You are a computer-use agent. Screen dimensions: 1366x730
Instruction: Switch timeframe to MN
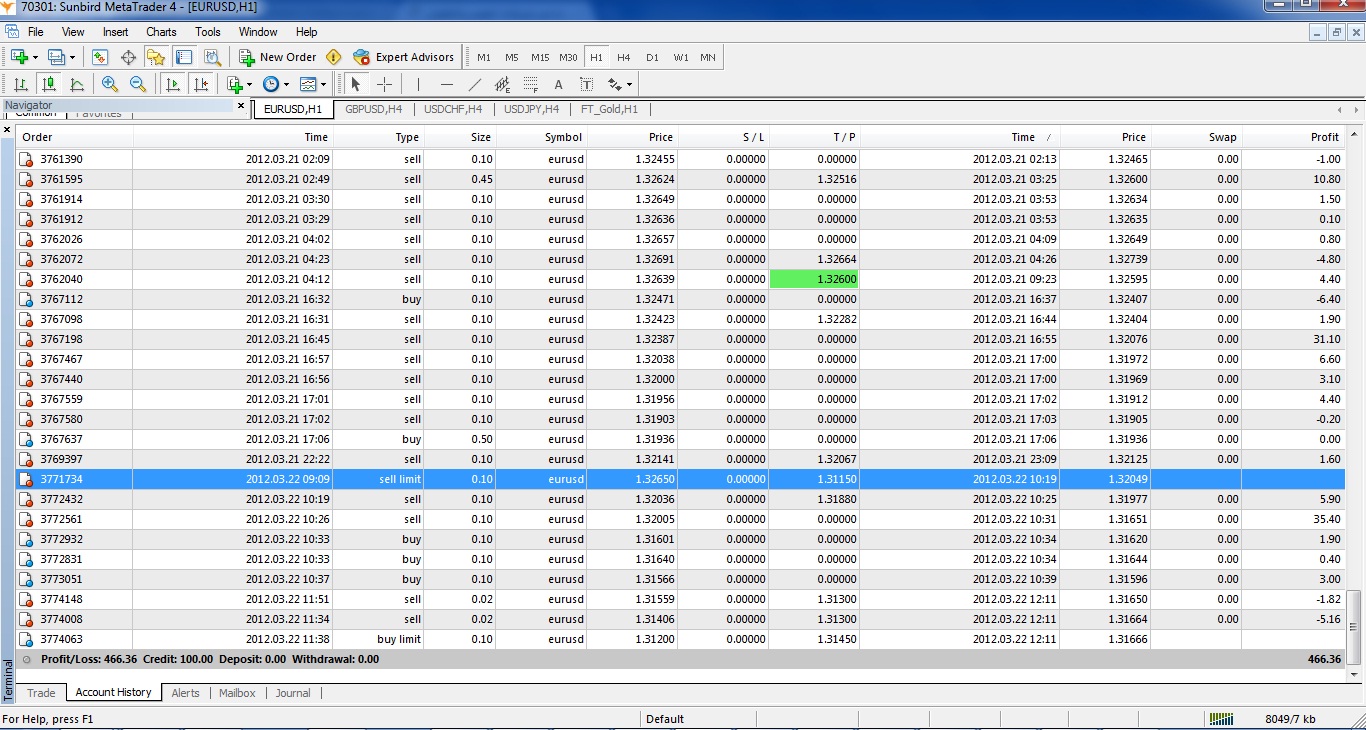(708, 57)
